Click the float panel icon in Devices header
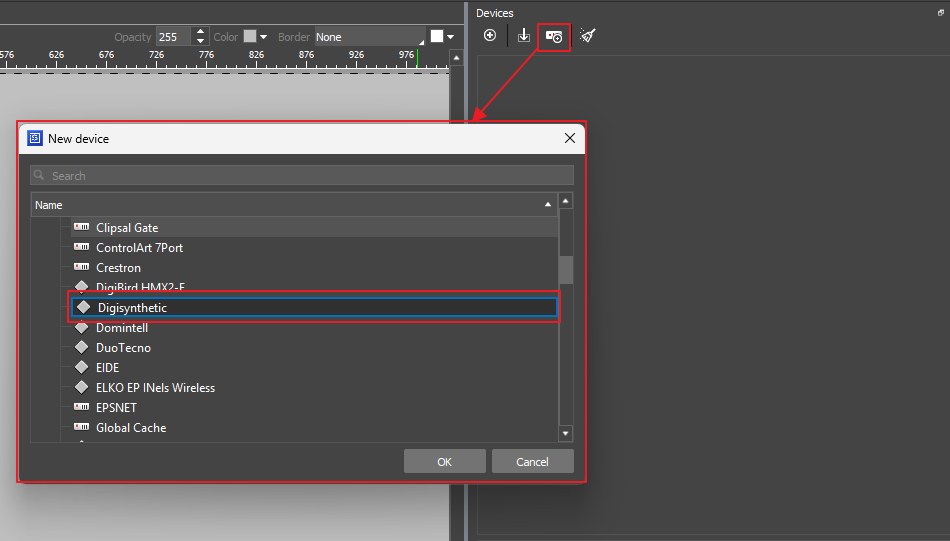 pyautogui.click(x=939, y=13)
